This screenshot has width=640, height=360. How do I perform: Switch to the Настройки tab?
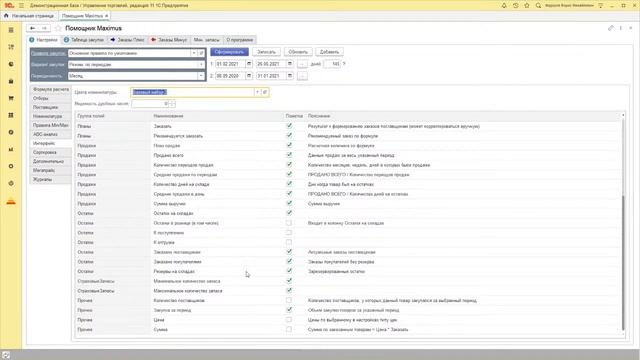click(x=43, y=40)
